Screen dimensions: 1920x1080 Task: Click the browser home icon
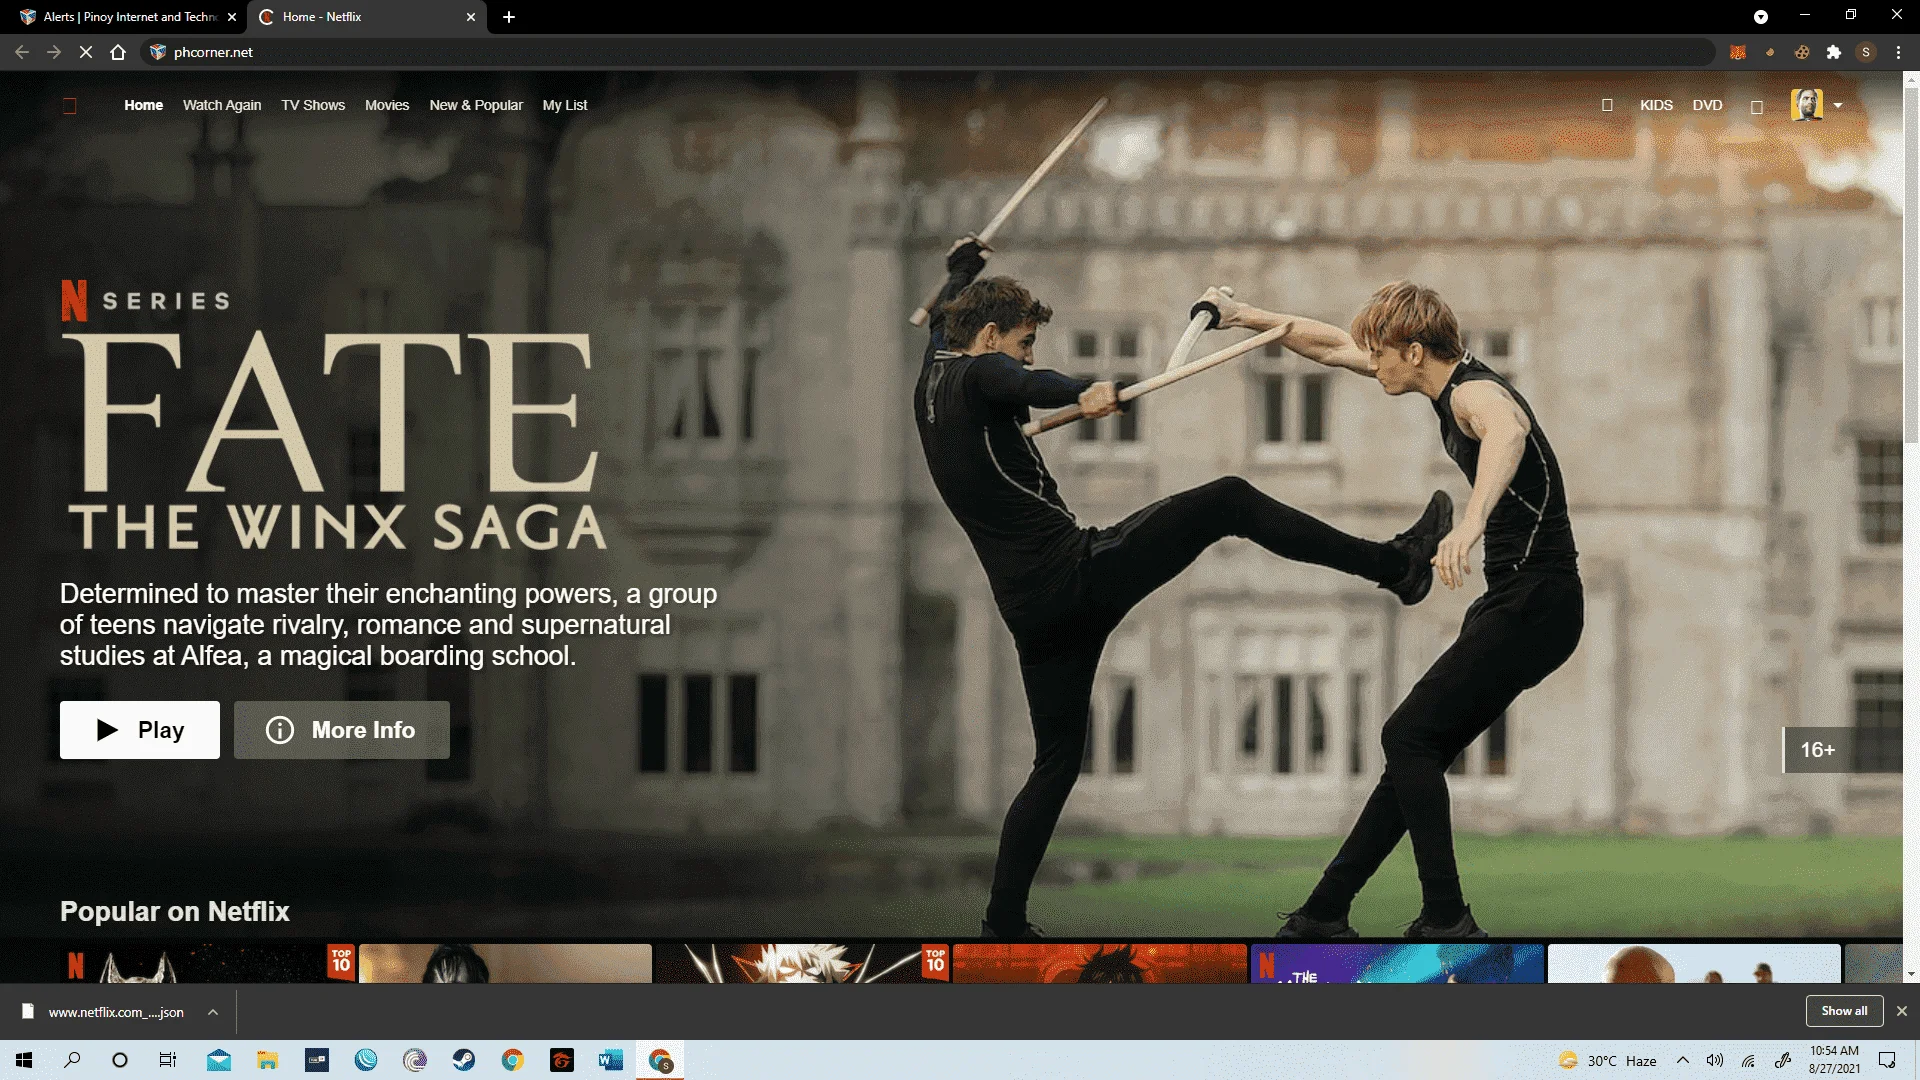point(118,52)
